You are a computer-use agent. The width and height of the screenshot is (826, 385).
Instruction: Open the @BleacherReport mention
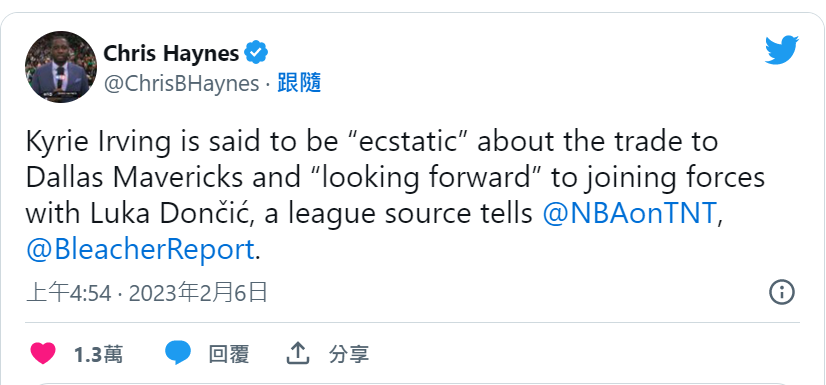pyautogui.click(x=140, y=250)
